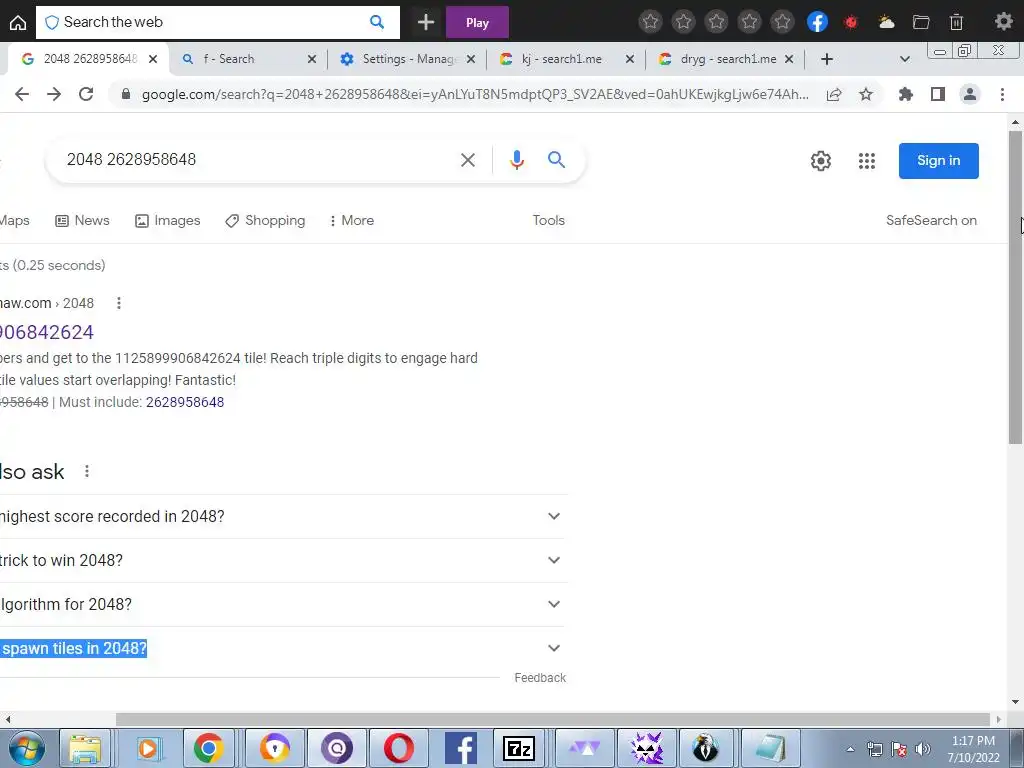Bookmark this page with the star icon

pos(866,95)
